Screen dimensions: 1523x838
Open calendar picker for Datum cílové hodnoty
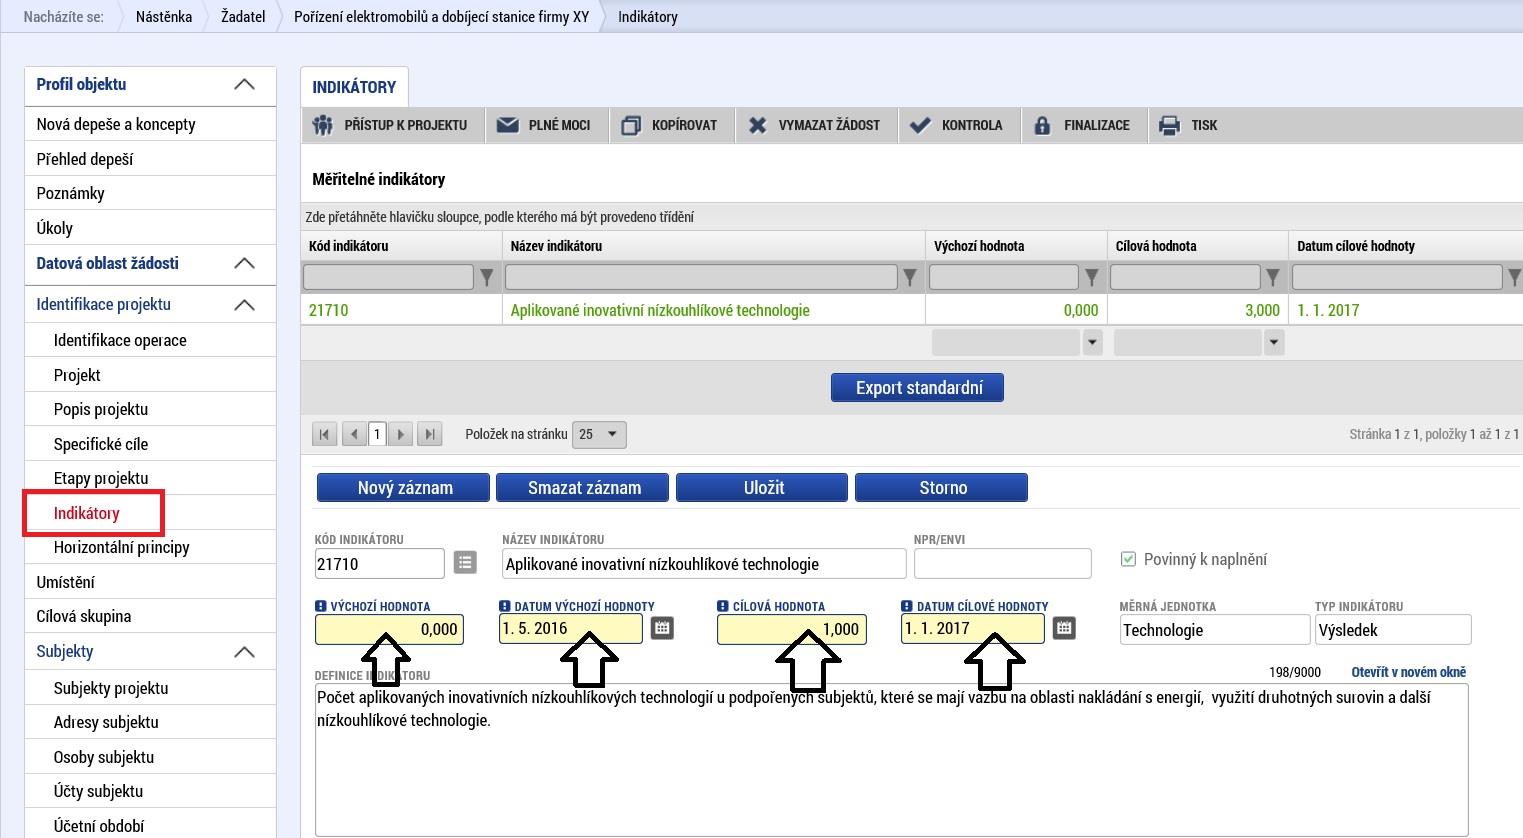(x=1064, y=628)
